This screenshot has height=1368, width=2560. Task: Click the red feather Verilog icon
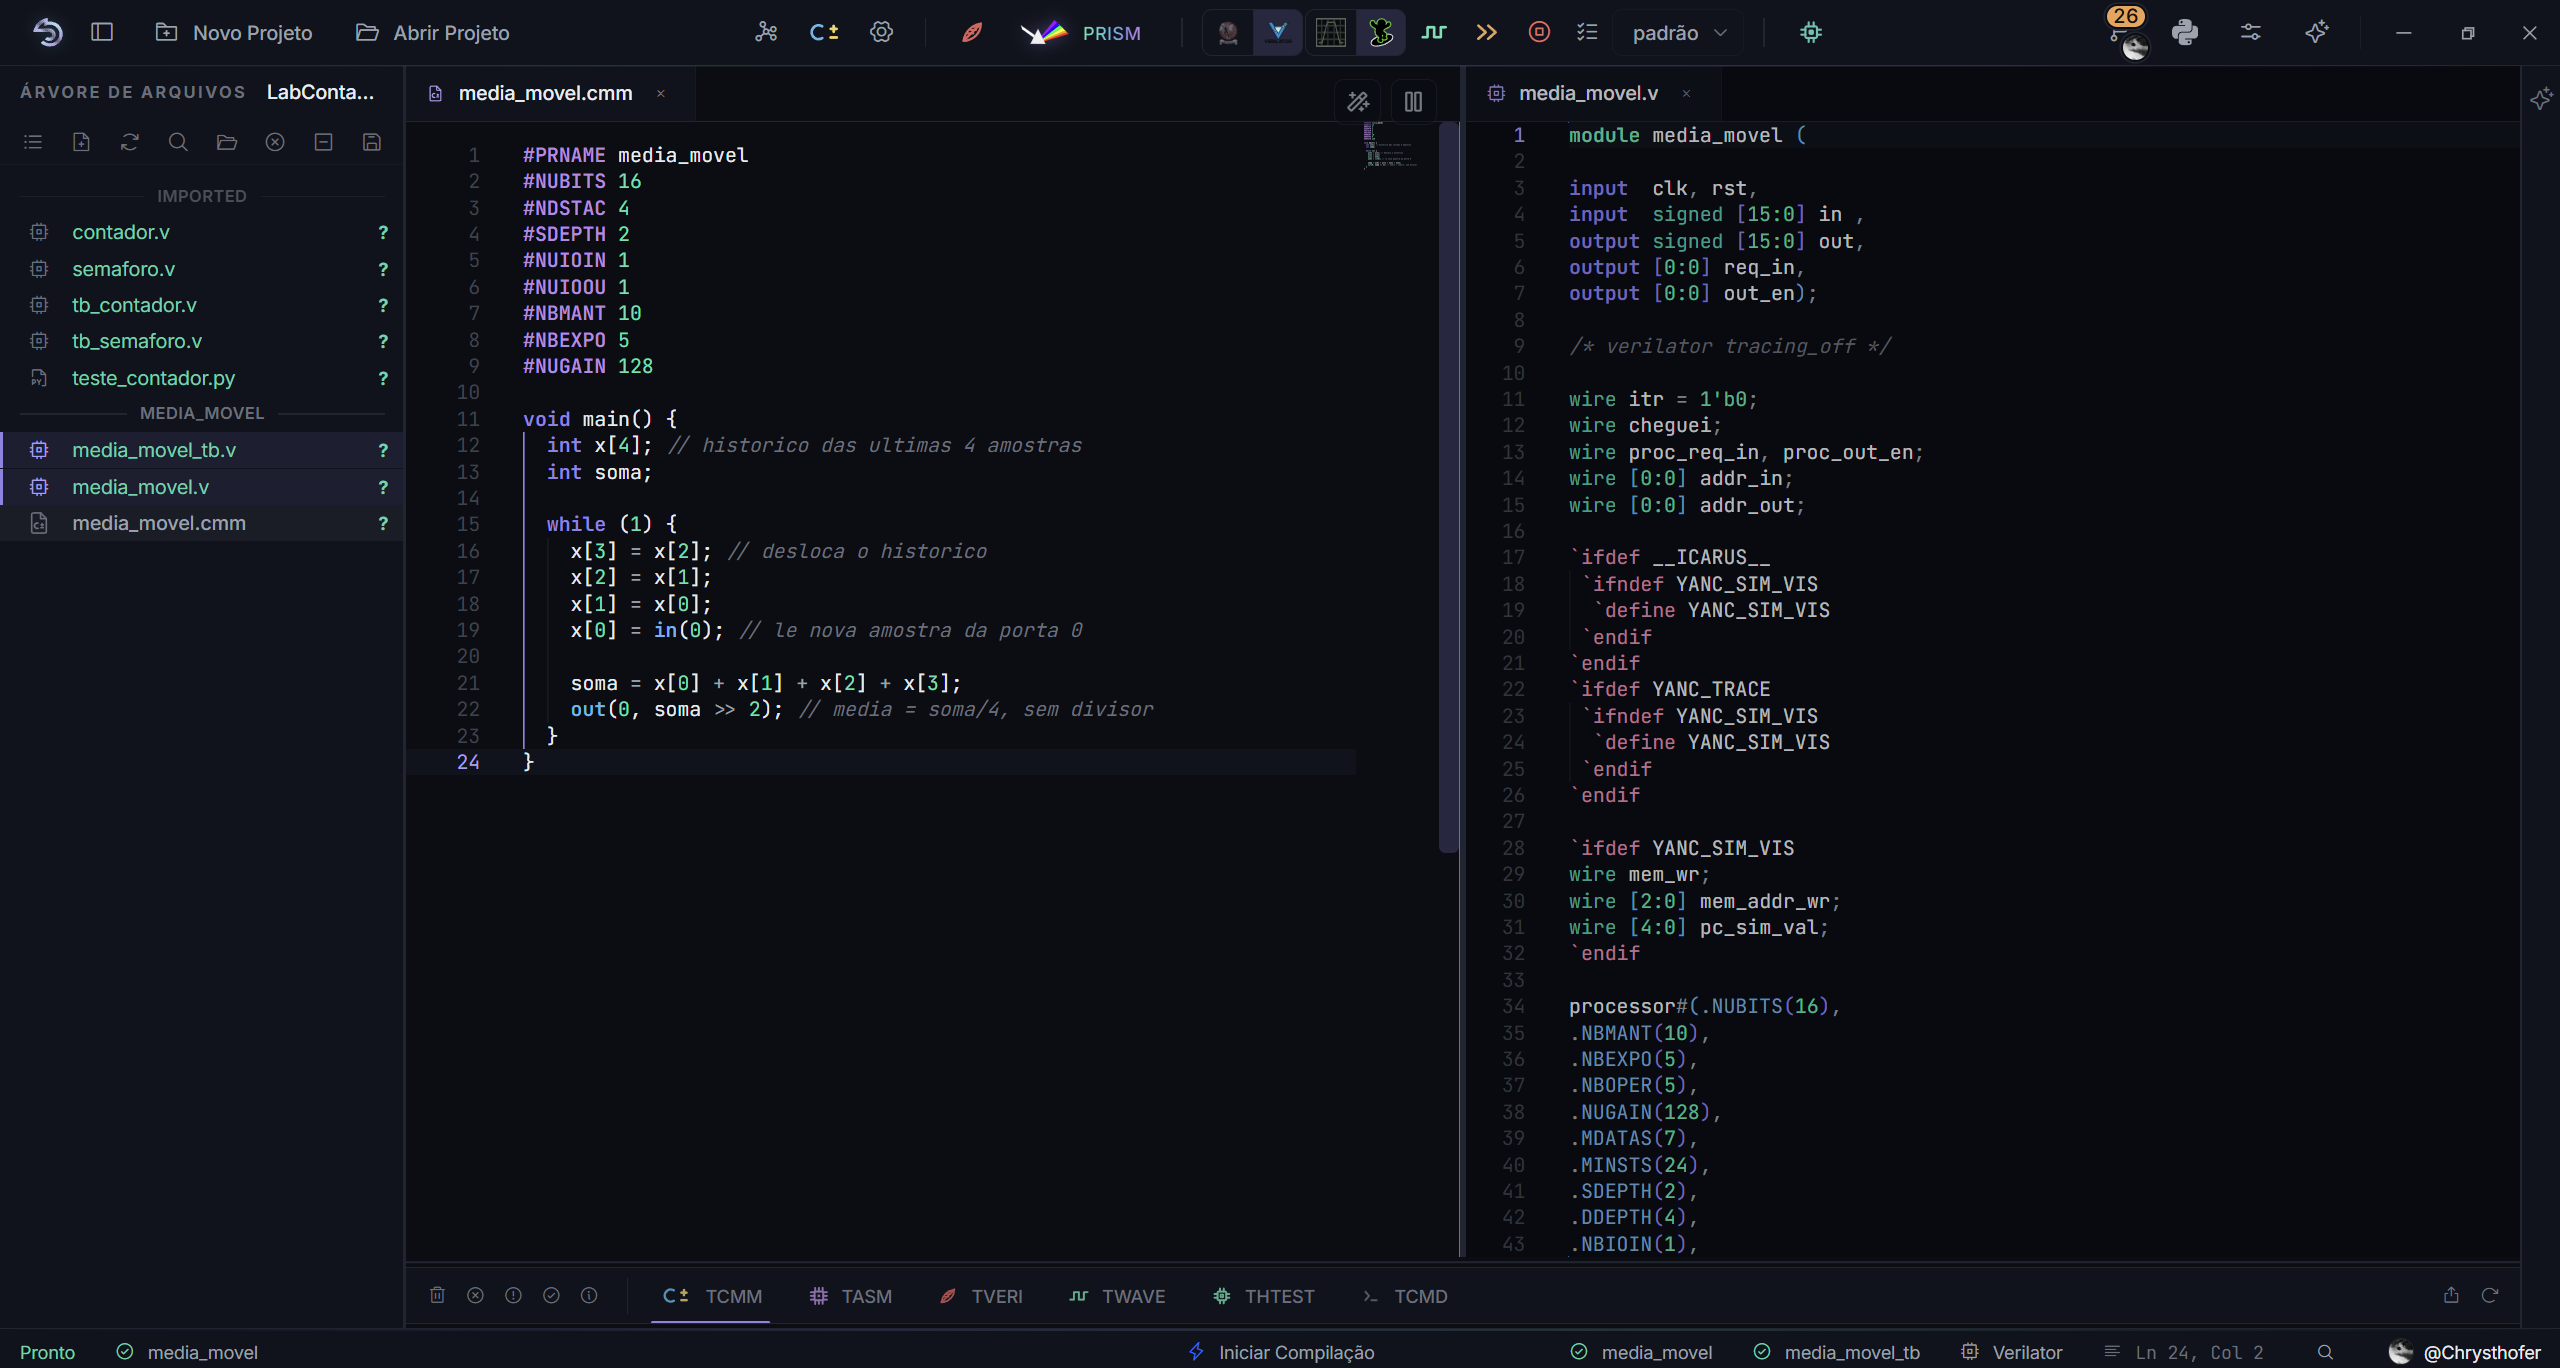[x=971, y=33]
